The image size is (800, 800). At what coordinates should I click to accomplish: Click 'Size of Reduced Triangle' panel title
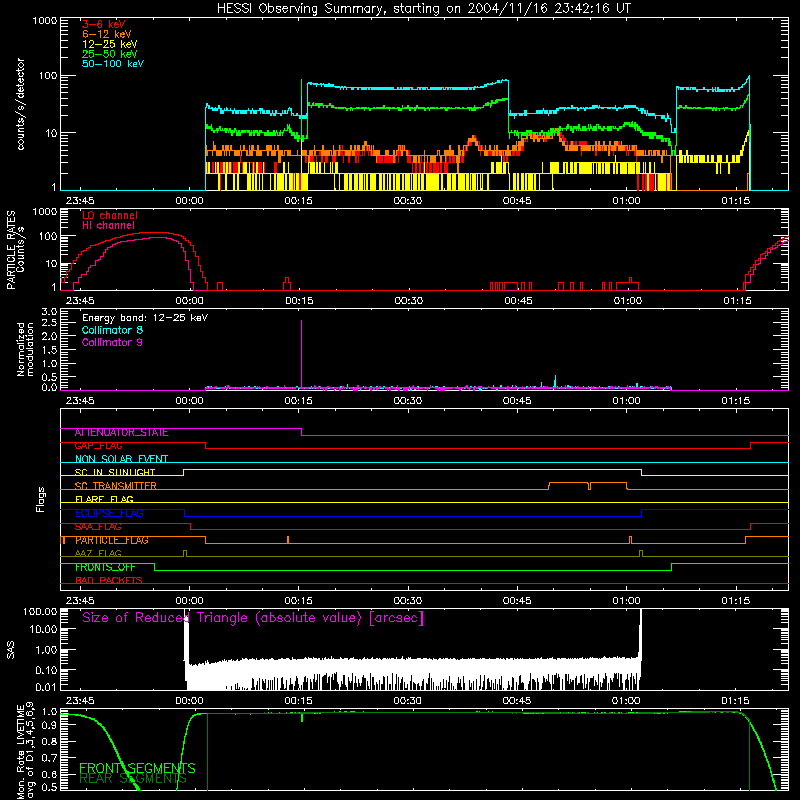coord(253,618)
